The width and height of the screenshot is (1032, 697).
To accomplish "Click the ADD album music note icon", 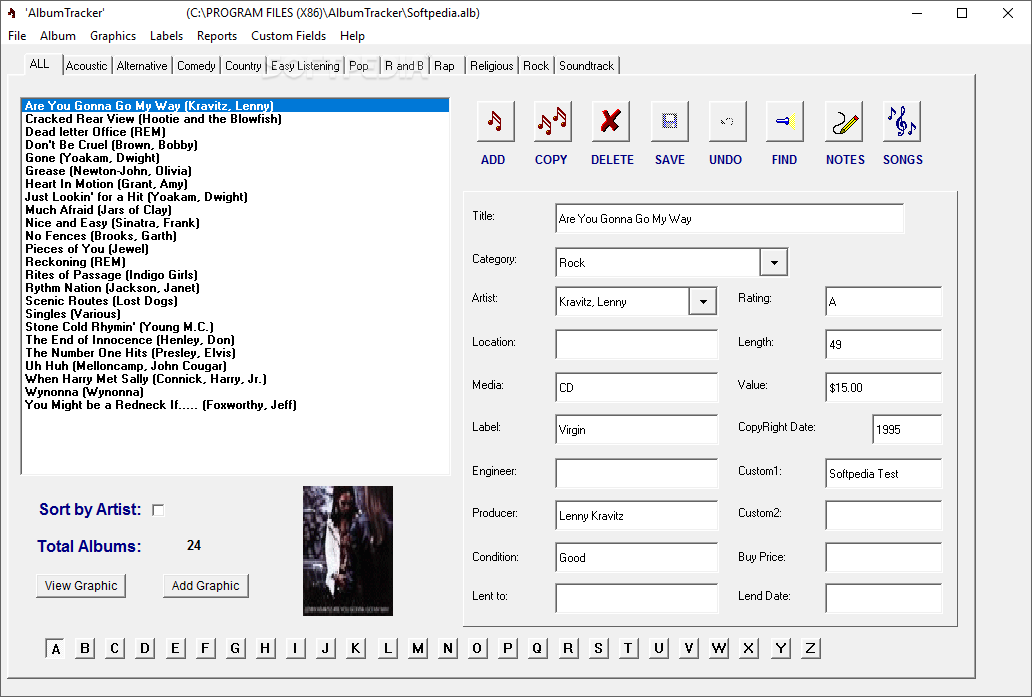I will 495,121.
